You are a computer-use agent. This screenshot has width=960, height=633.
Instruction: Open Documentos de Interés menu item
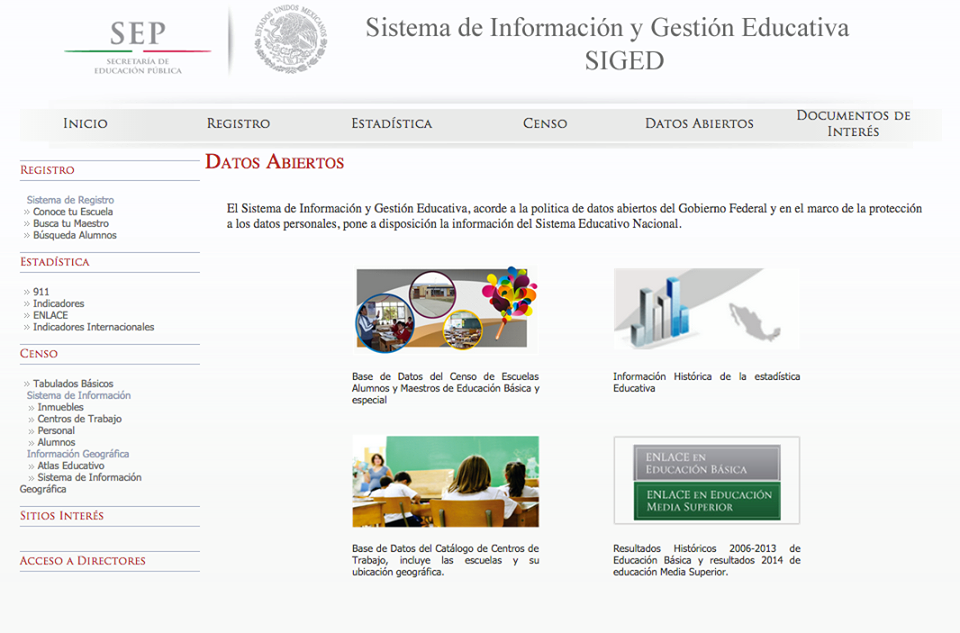click(x=853, y=124)
